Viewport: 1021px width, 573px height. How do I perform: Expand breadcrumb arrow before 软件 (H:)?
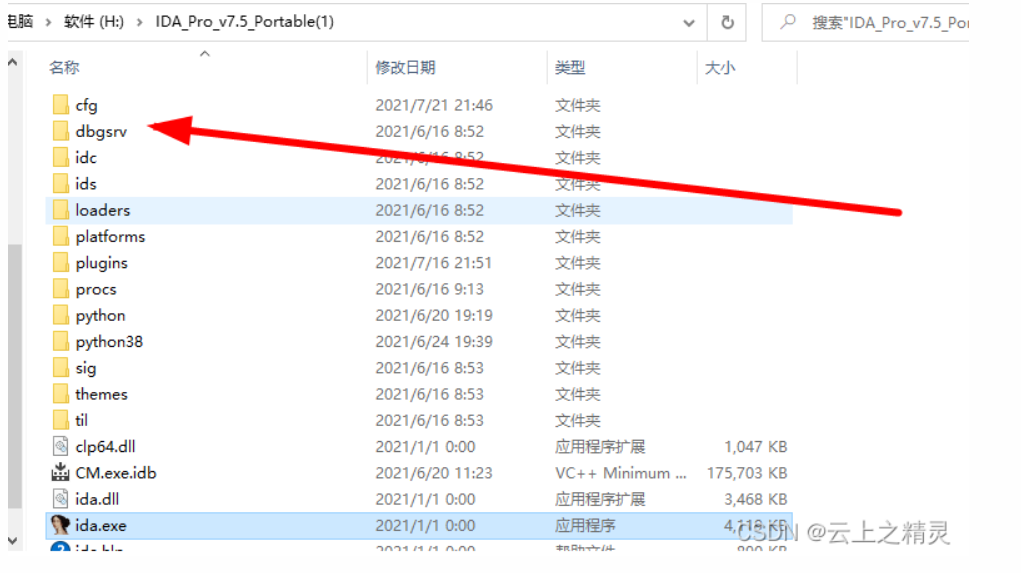(x=48, y=22)
